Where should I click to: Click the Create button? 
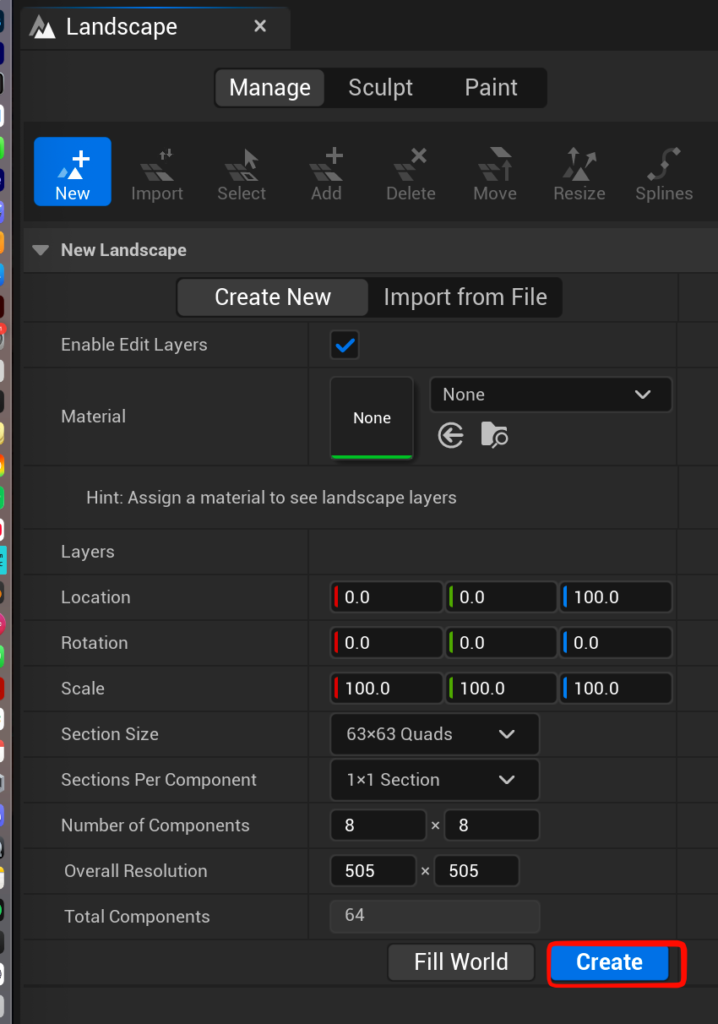pyautogui.click(x=609, y=962)
